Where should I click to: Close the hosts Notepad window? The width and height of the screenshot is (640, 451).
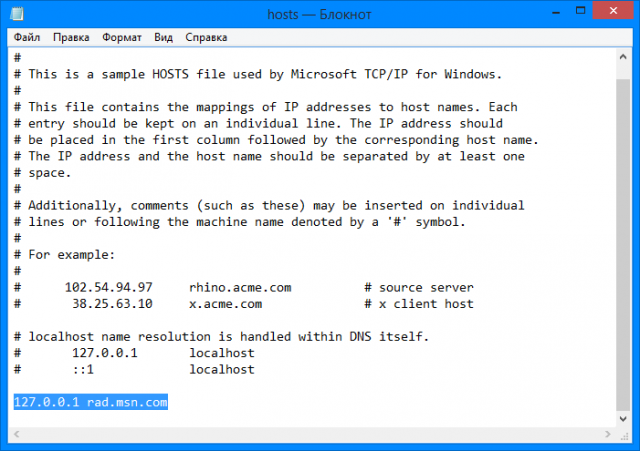pos(613,11)
